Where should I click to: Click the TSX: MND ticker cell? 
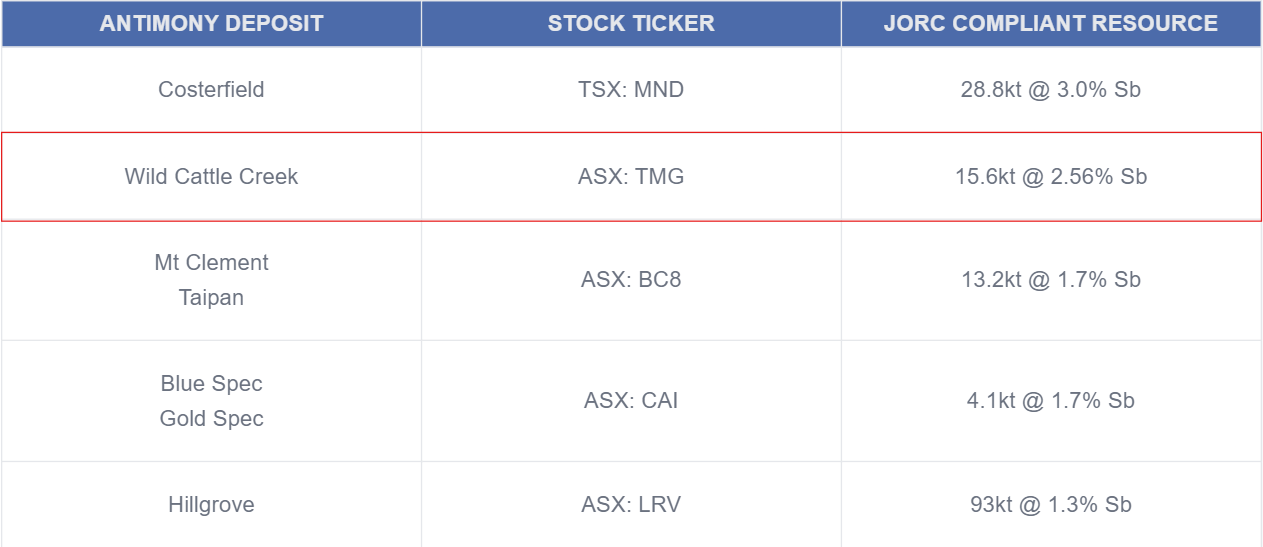(631, 89)
